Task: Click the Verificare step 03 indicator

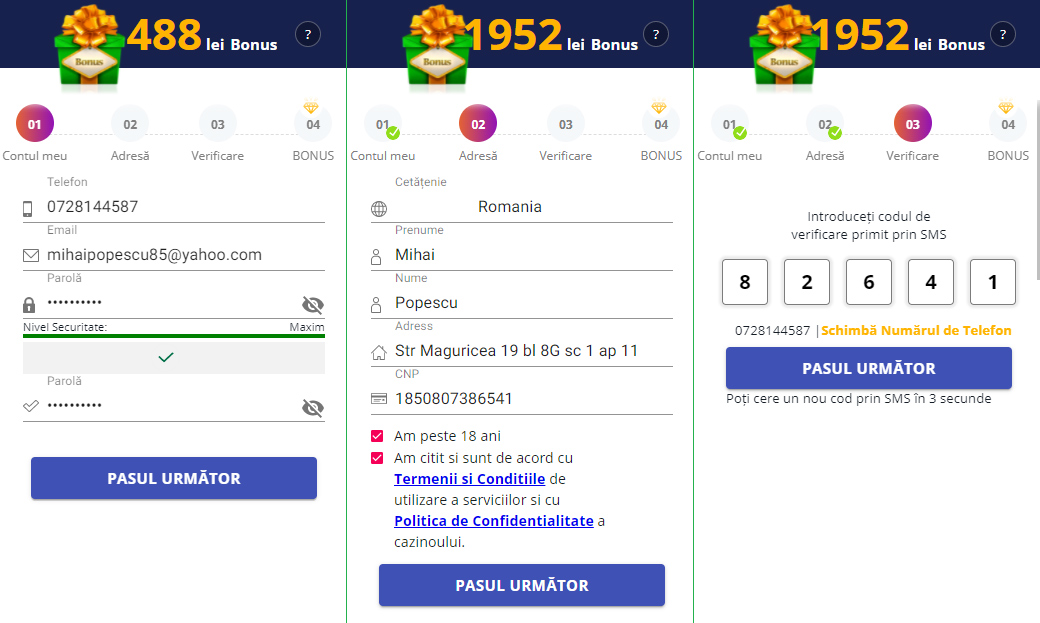Action: (x=912, y=120)
